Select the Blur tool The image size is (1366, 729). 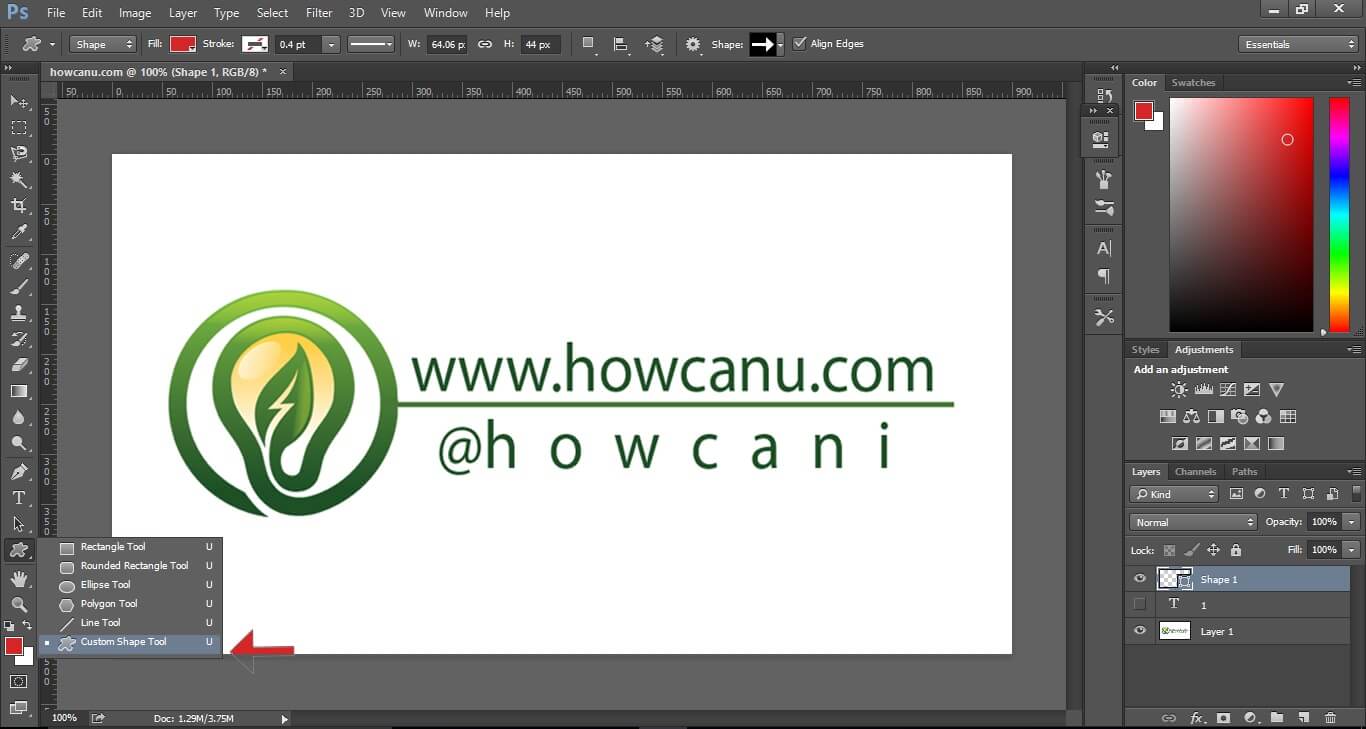[x=19, y=417]
